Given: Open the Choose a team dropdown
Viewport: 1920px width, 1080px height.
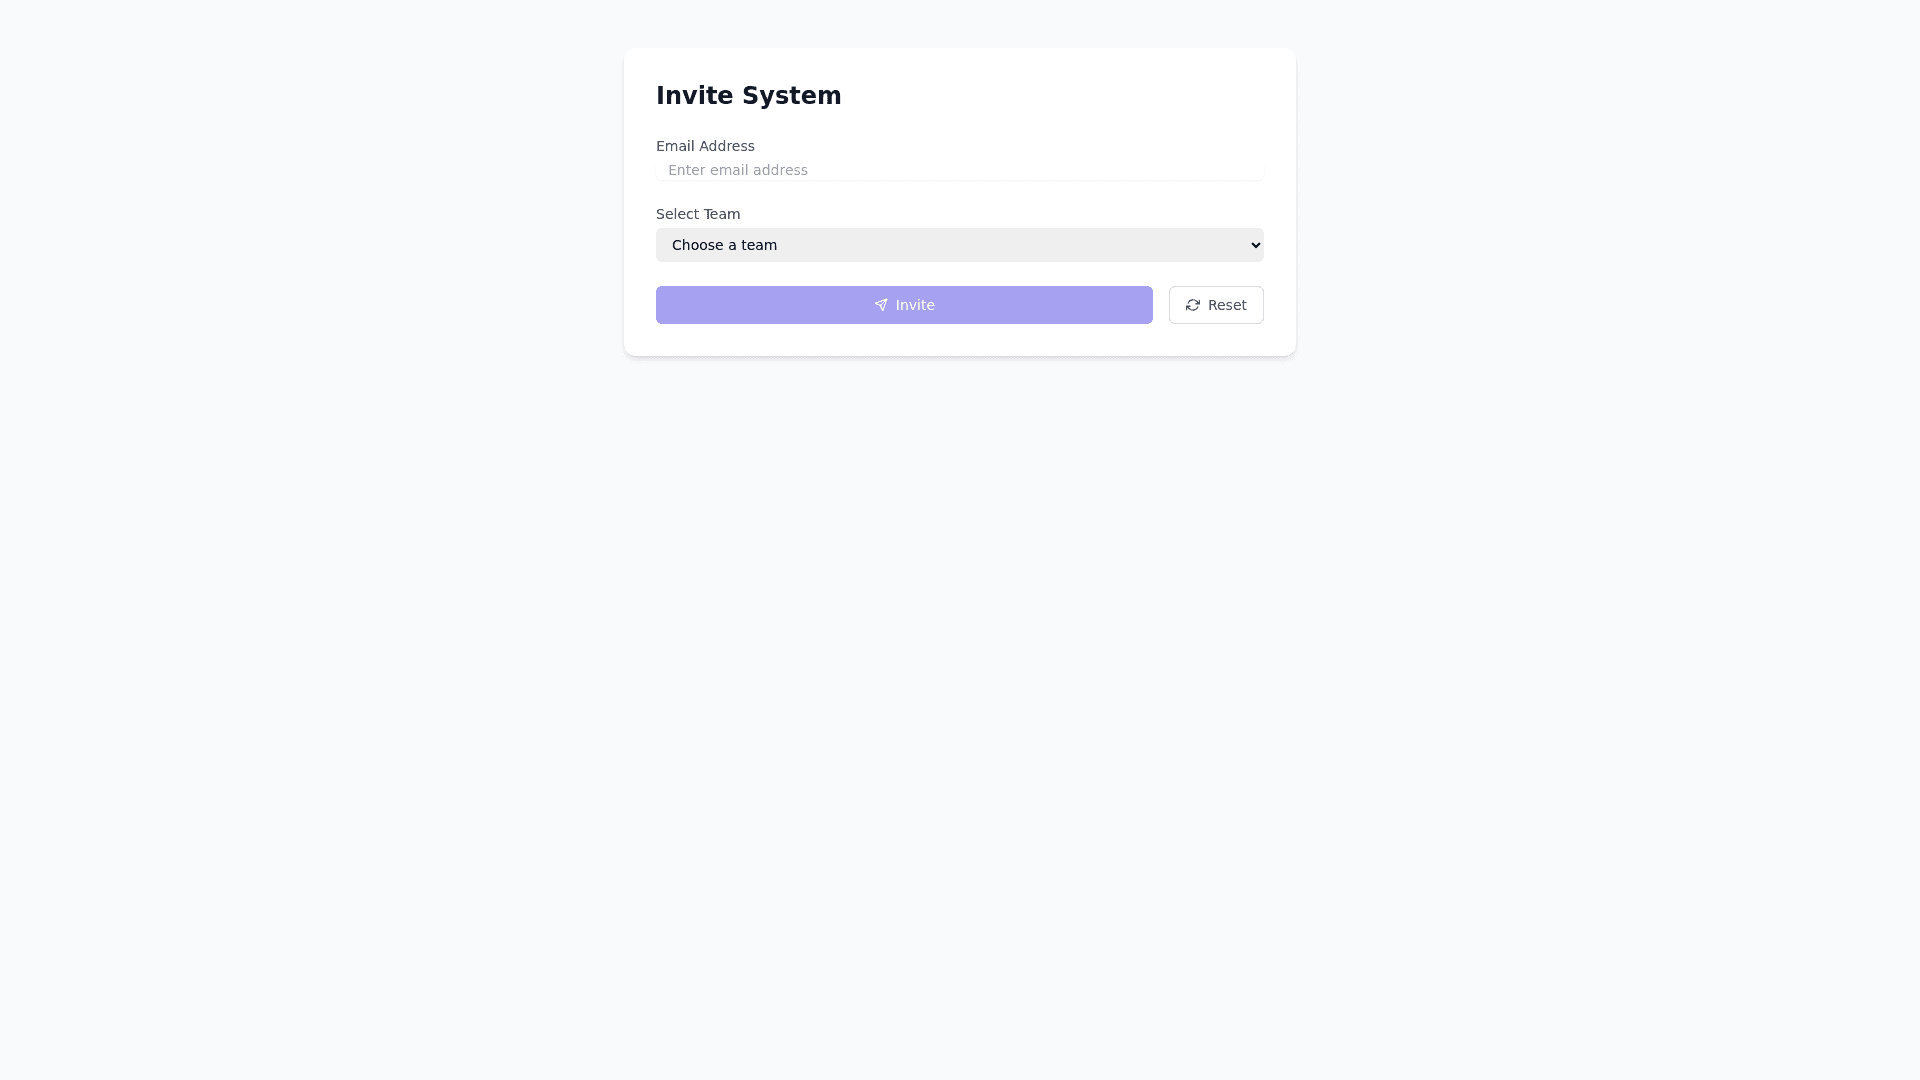Looking at the screenshot, I should click(958, 245).
